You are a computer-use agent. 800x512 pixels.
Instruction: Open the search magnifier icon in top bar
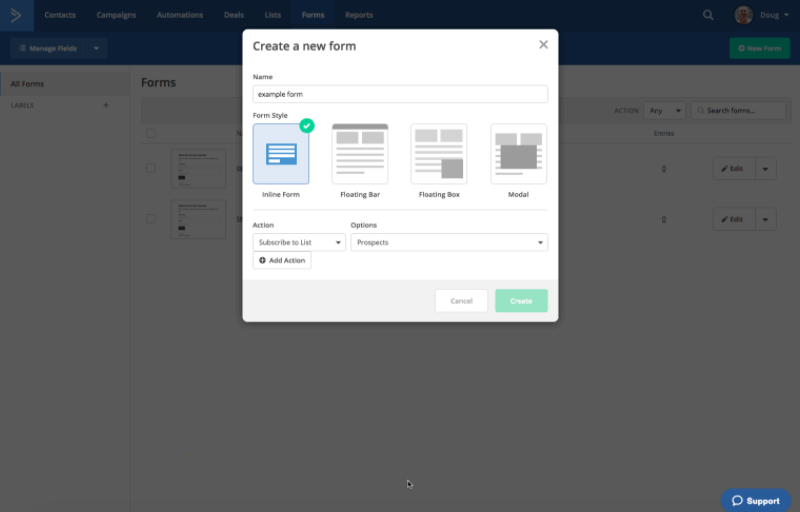708,15
